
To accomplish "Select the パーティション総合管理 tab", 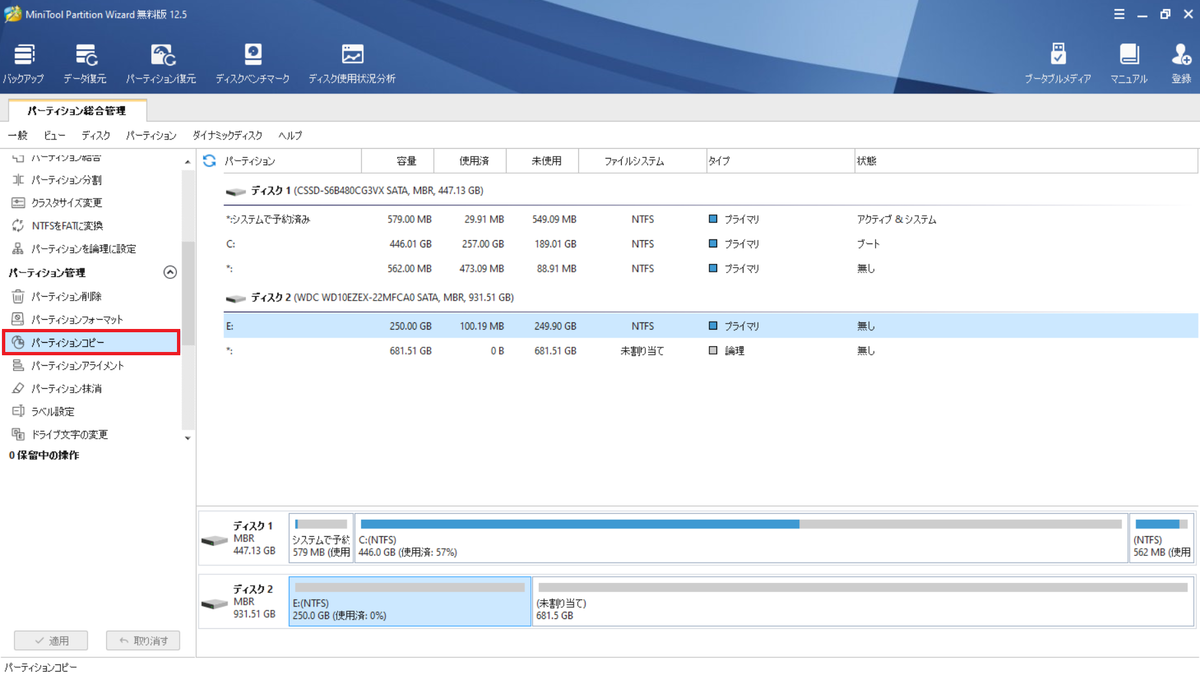I will 77,111.
